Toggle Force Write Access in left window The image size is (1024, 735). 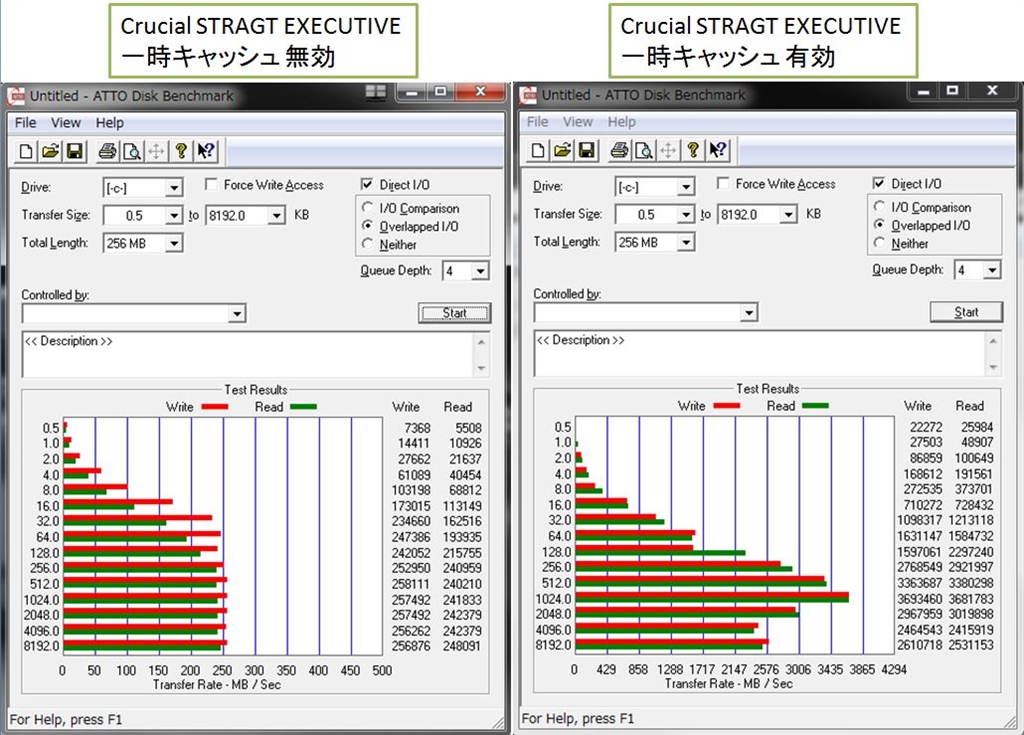click(x=211, y=185)
